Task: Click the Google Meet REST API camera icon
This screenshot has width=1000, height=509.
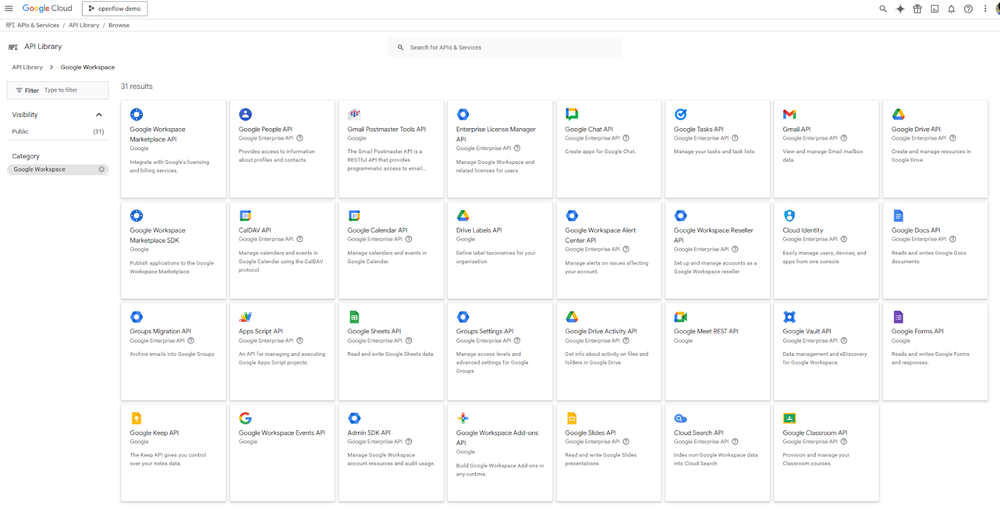Action: (x=680, y=317)
